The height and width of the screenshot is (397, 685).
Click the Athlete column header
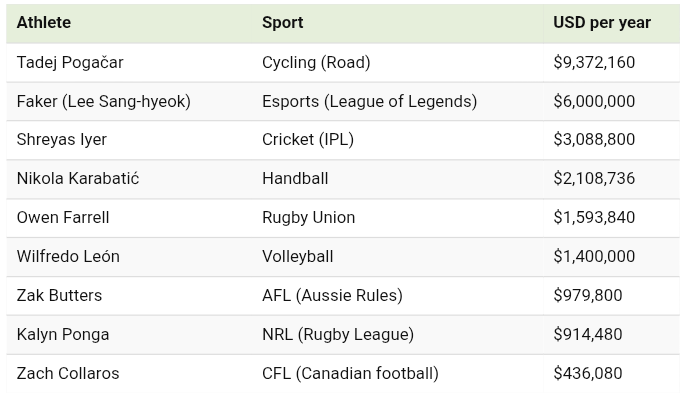[x=44, y=23]
